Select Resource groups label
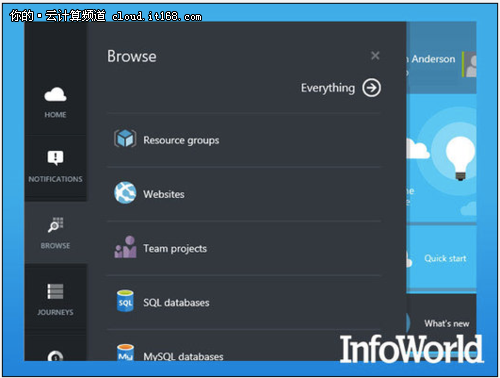The height and width of the screenshot is (378, 500). tap(181, 140)
